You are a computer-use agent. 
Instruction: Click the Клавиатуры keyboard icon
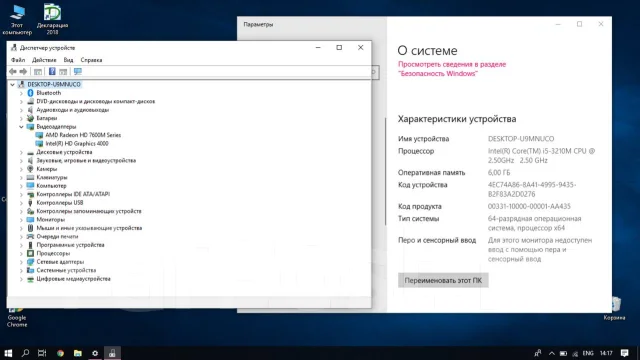pos(30,177)
